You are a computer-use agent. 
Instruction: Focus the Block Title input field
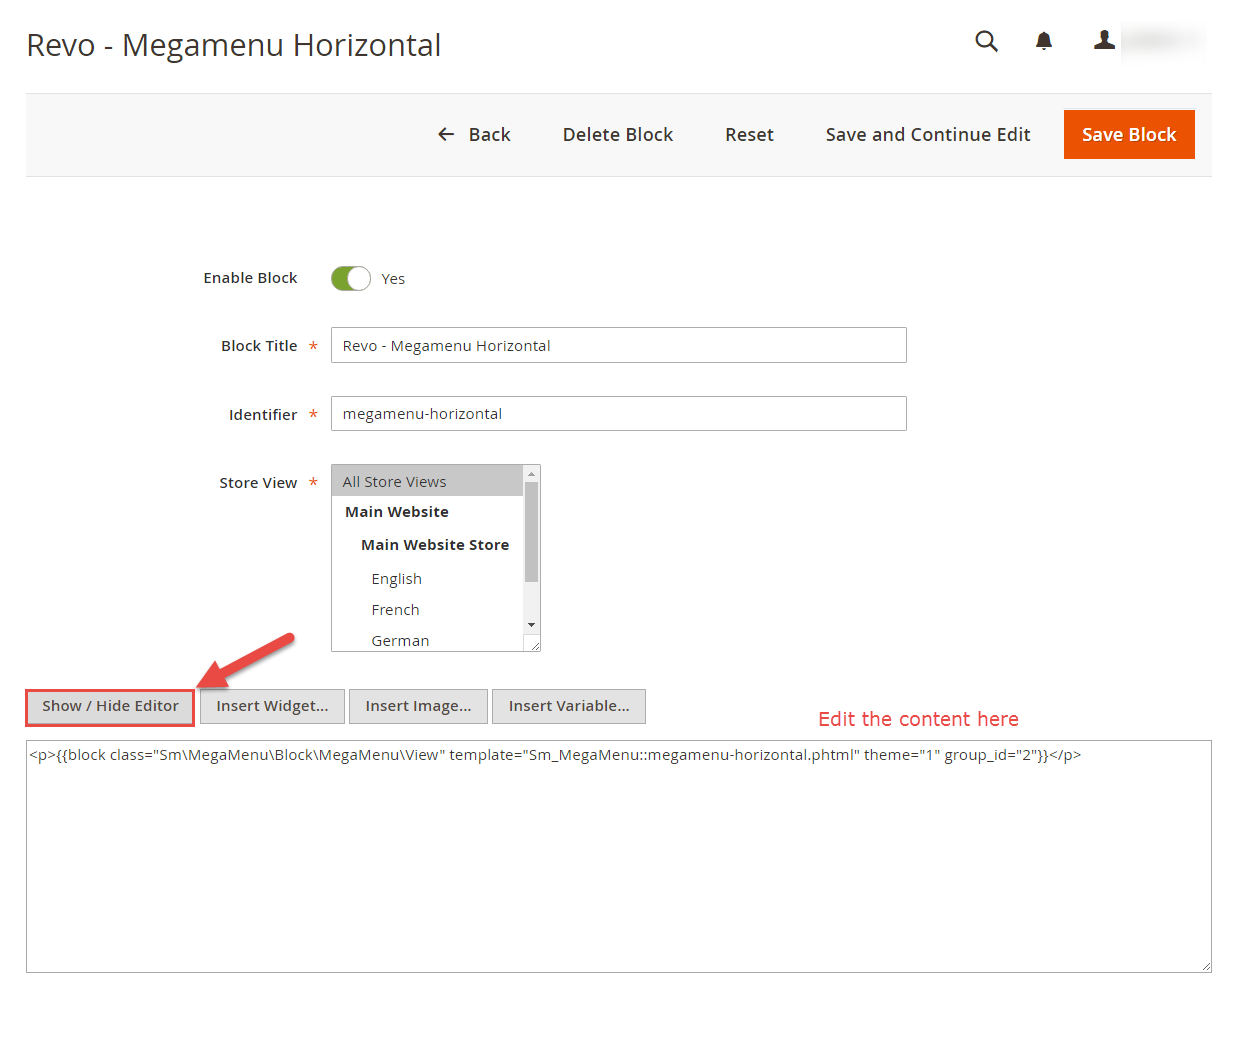point(619,345)
